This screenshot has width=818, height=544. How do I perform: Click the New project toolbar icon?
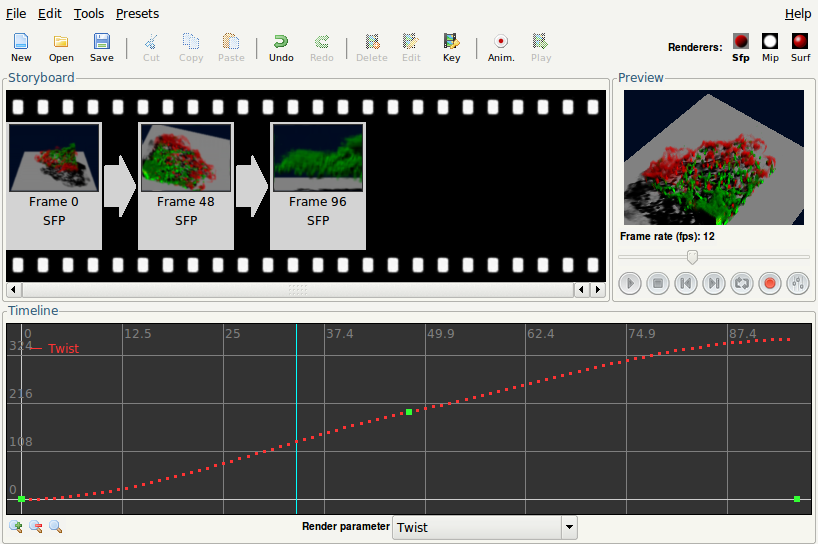(x=21, y=47)
